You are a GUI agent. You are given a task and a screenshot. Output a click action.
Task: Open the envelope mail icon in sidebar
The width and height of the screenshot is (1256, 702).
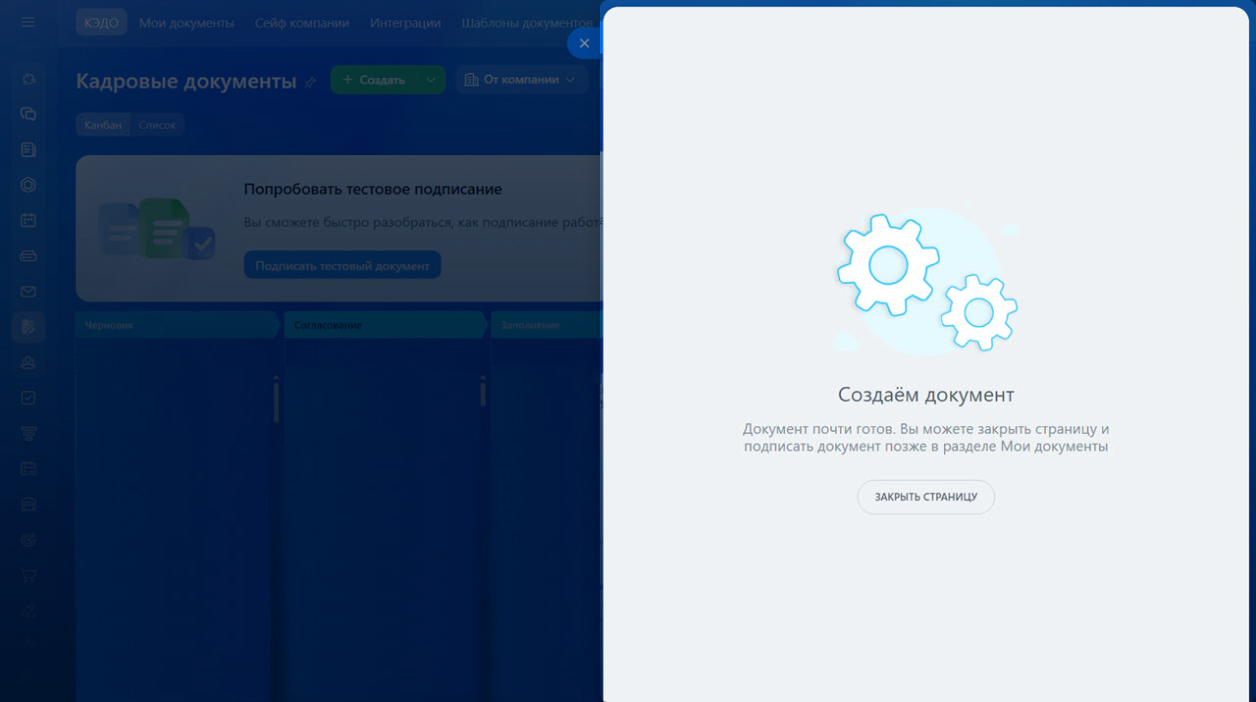coord(28,292)
